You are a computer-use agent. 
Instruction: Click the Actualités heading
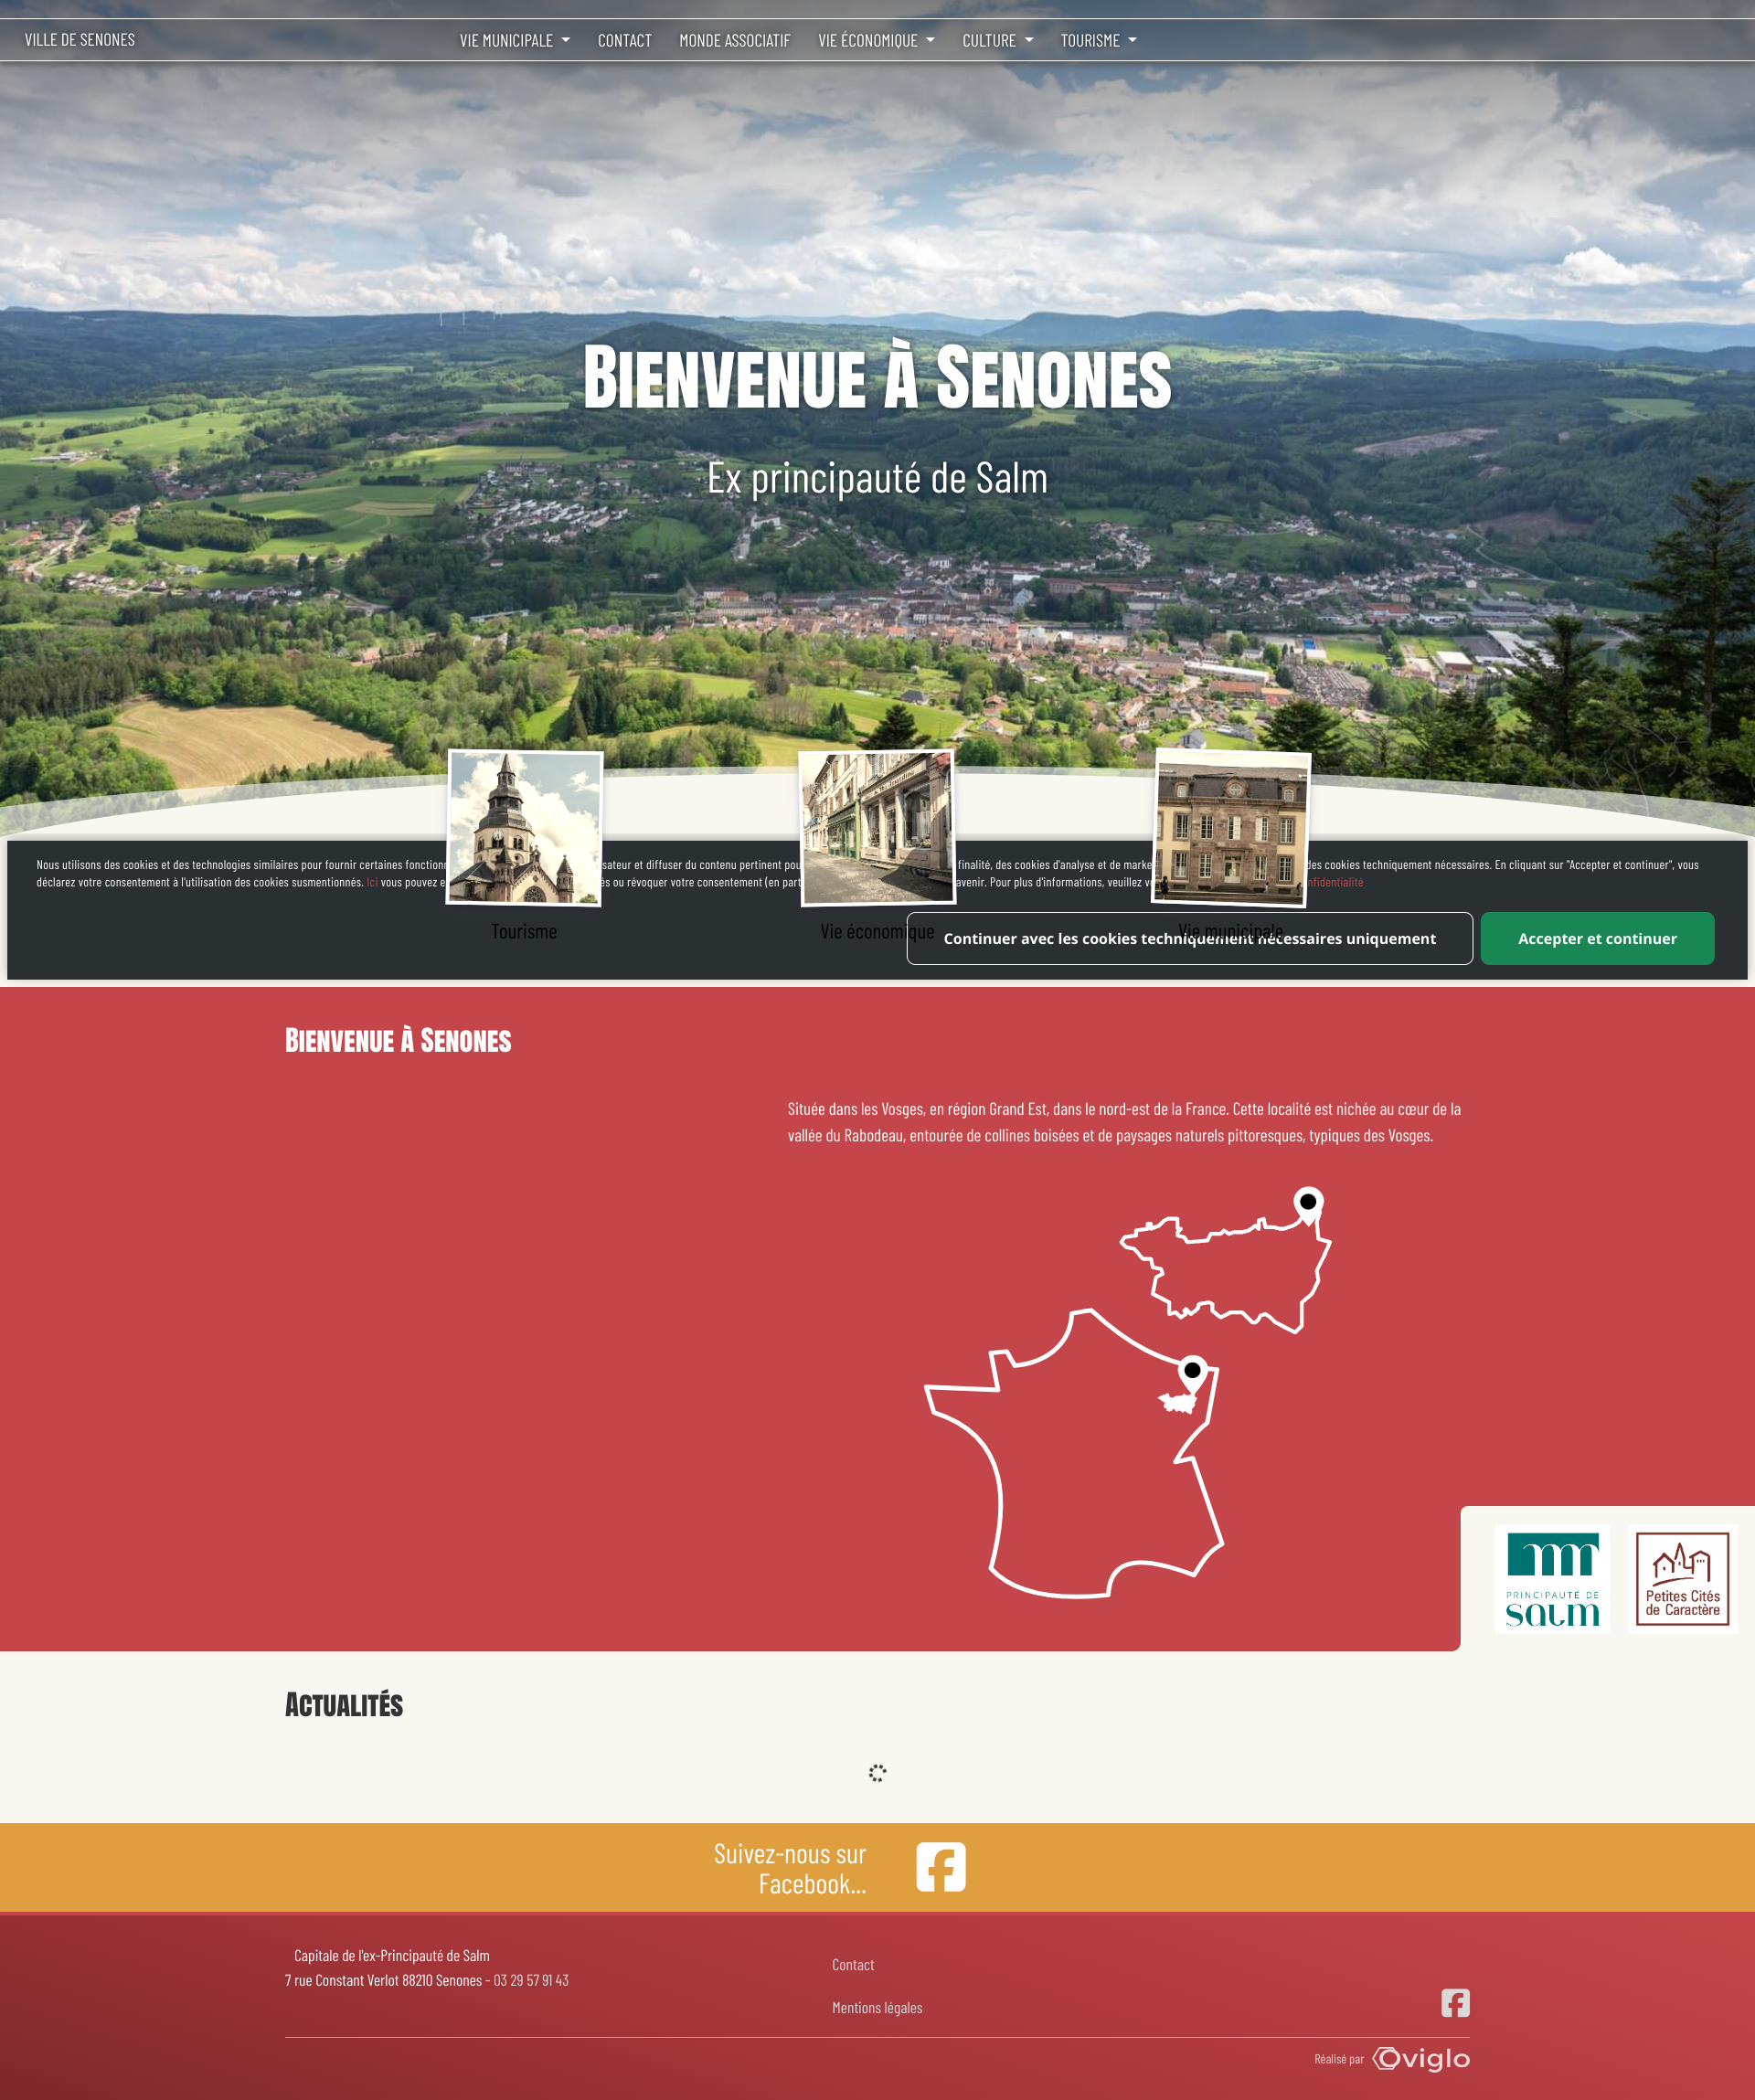tap(344, 1705)
